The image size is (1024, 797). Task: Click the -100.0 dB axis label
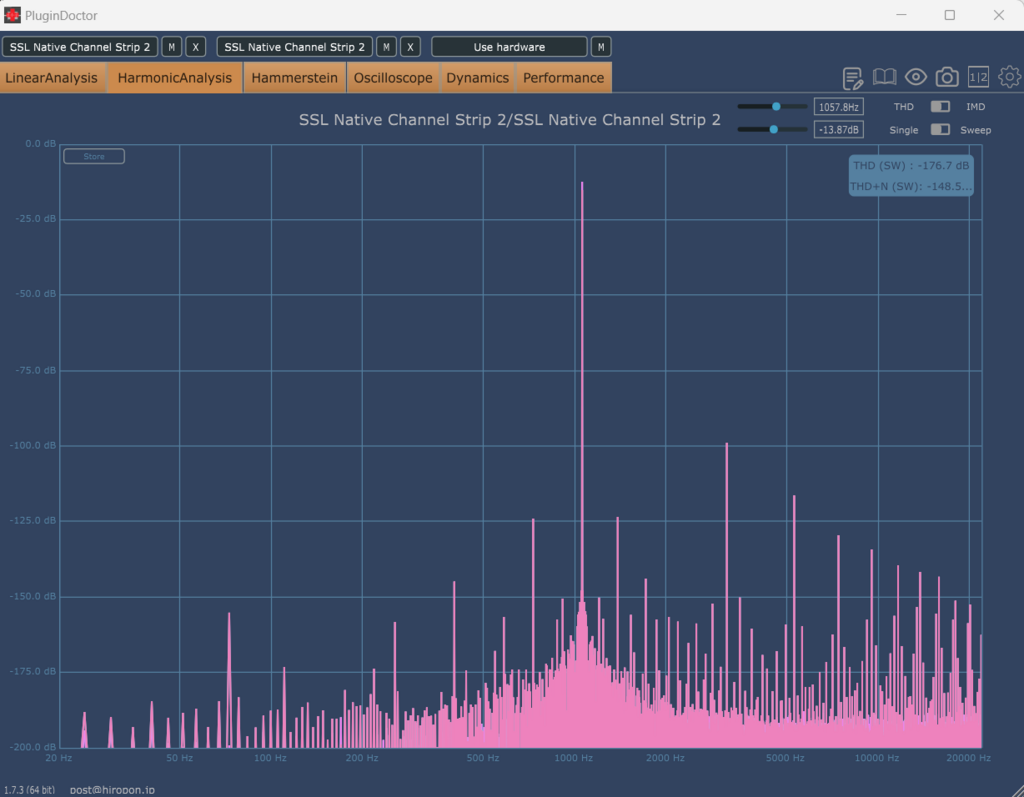point(33,446)
